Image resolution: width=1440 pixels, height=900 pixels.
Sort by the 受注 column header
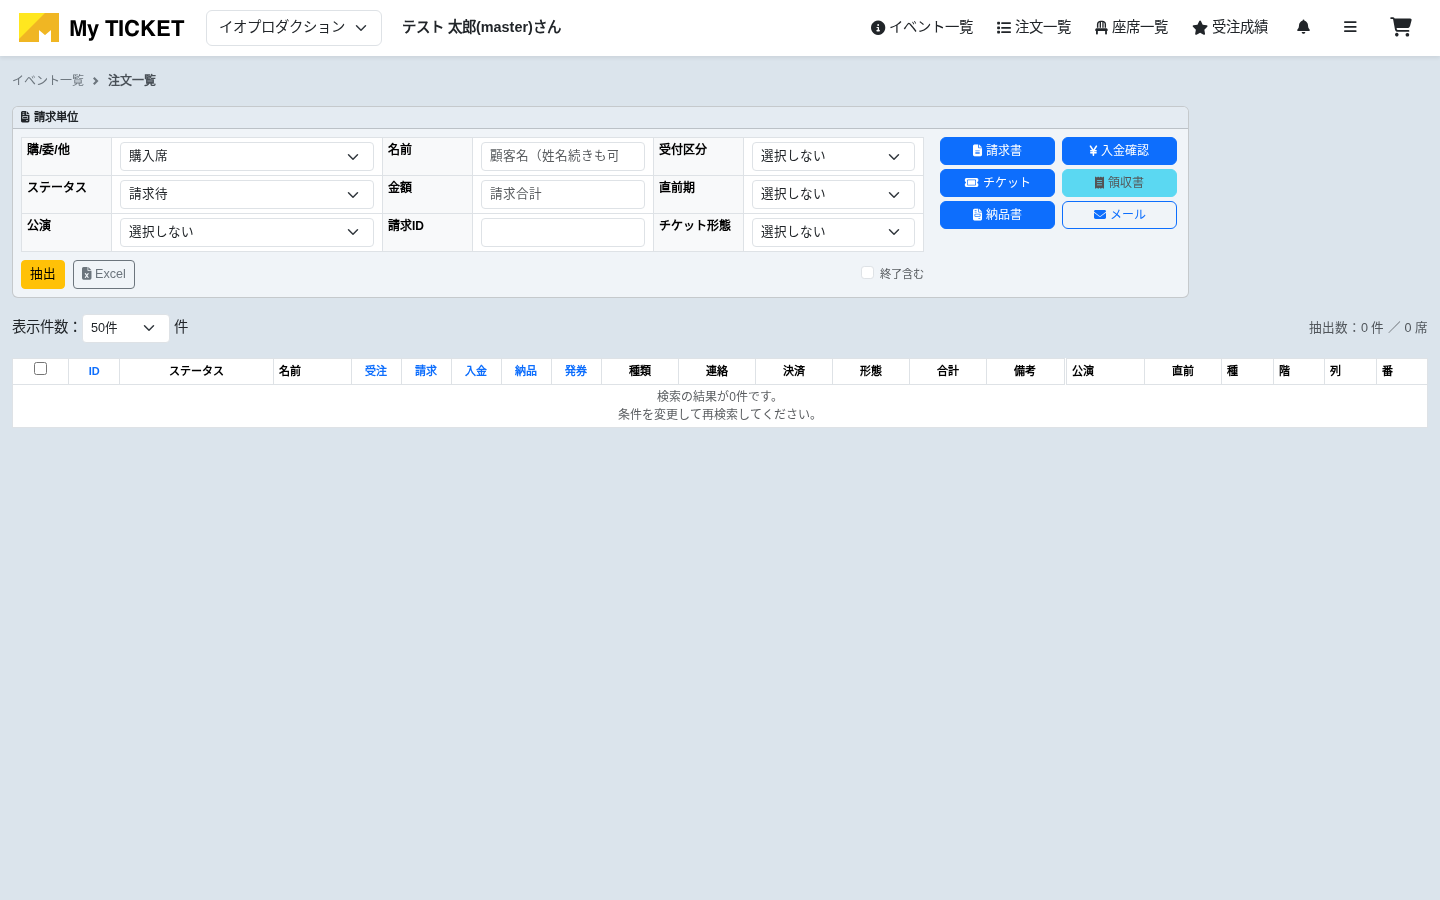(376, 371)
